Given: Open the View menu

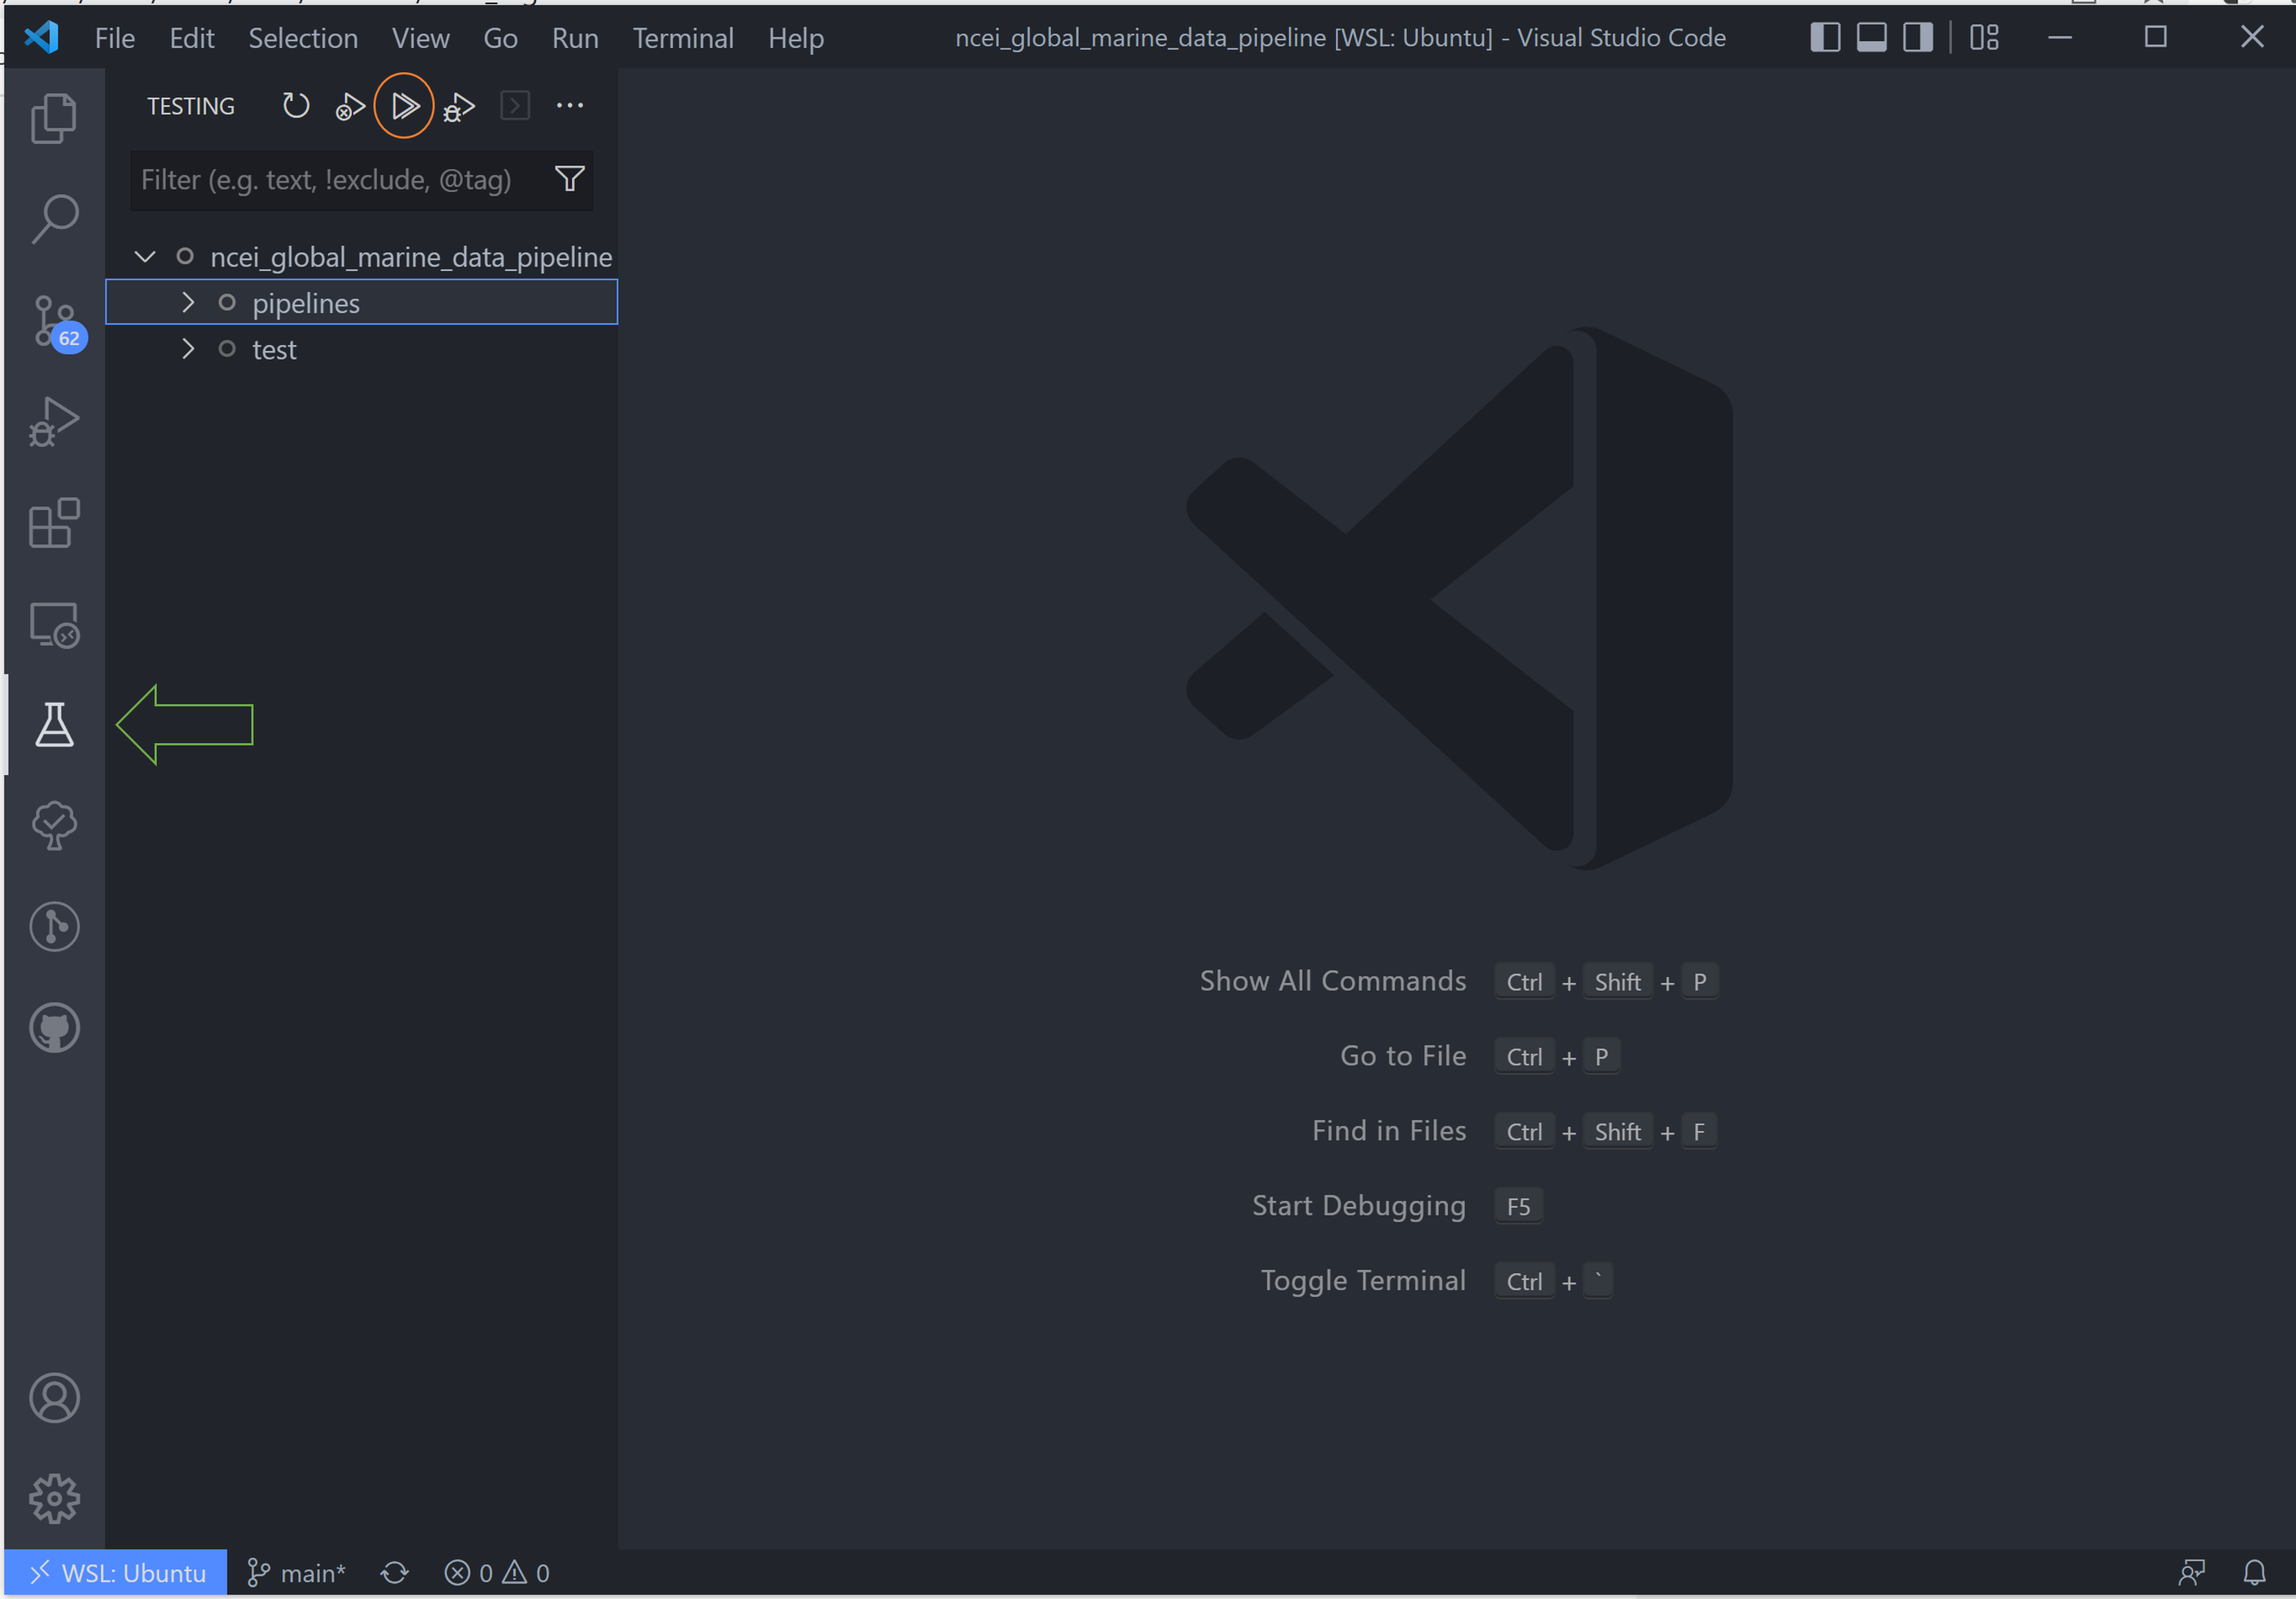Looking at the screenshot, I should [420, 38].
